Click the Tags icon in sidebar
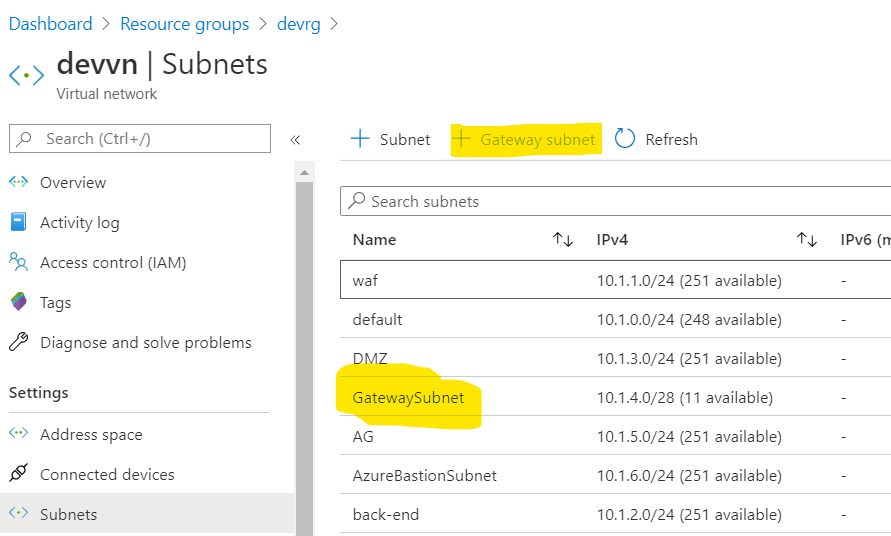The width and height of the screenshot is (891, 536). click(x=18, y=302)
